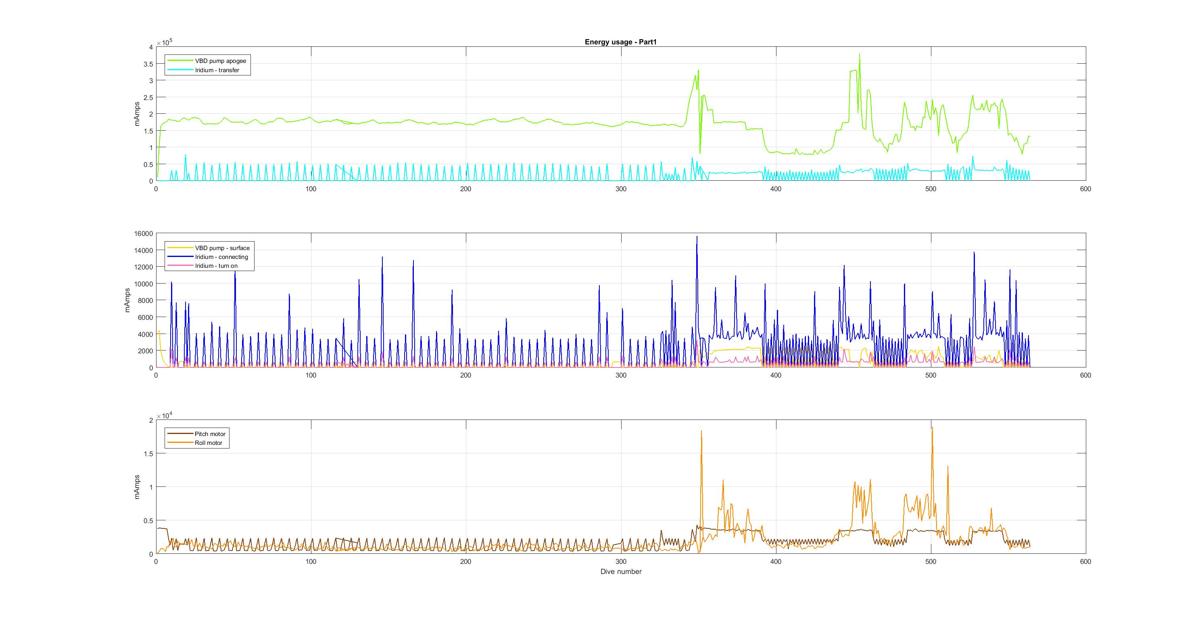The width and height of the screenshot is (1200, 622).
Task: Click the 'mAmps' y-axis label of the middle plot
Action: coord(127,300)
